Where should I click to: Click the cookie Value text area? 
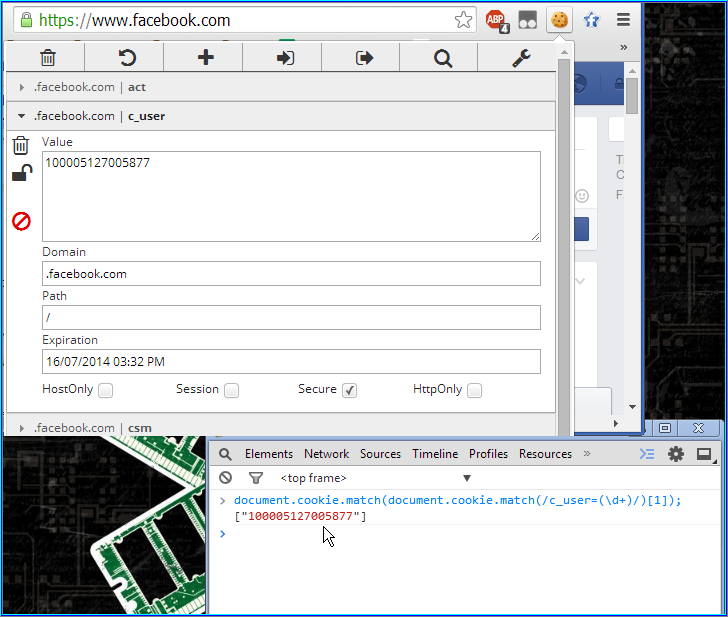coord(291,196)
